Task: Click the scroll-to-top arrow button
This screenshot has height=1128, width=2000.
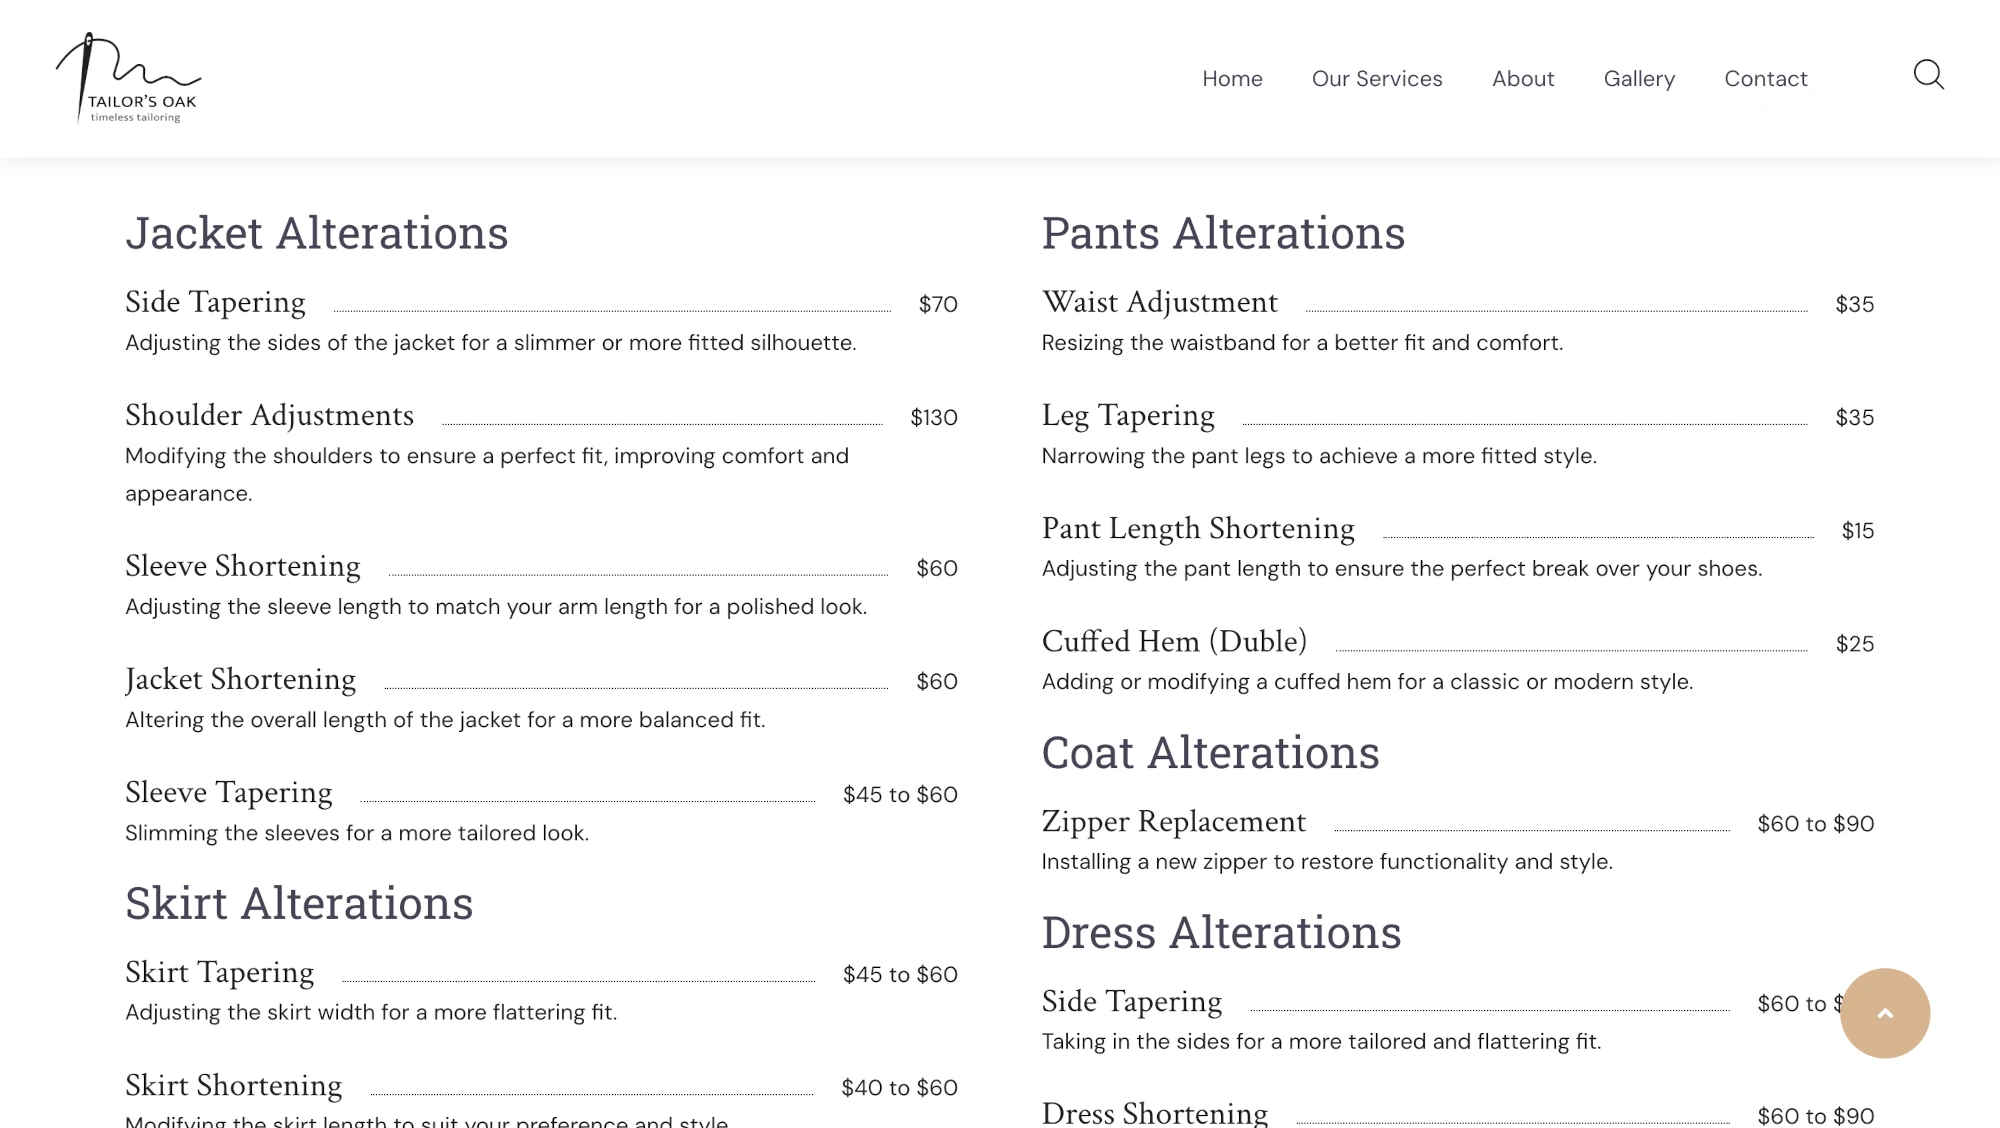Action: [1884, 1013]
